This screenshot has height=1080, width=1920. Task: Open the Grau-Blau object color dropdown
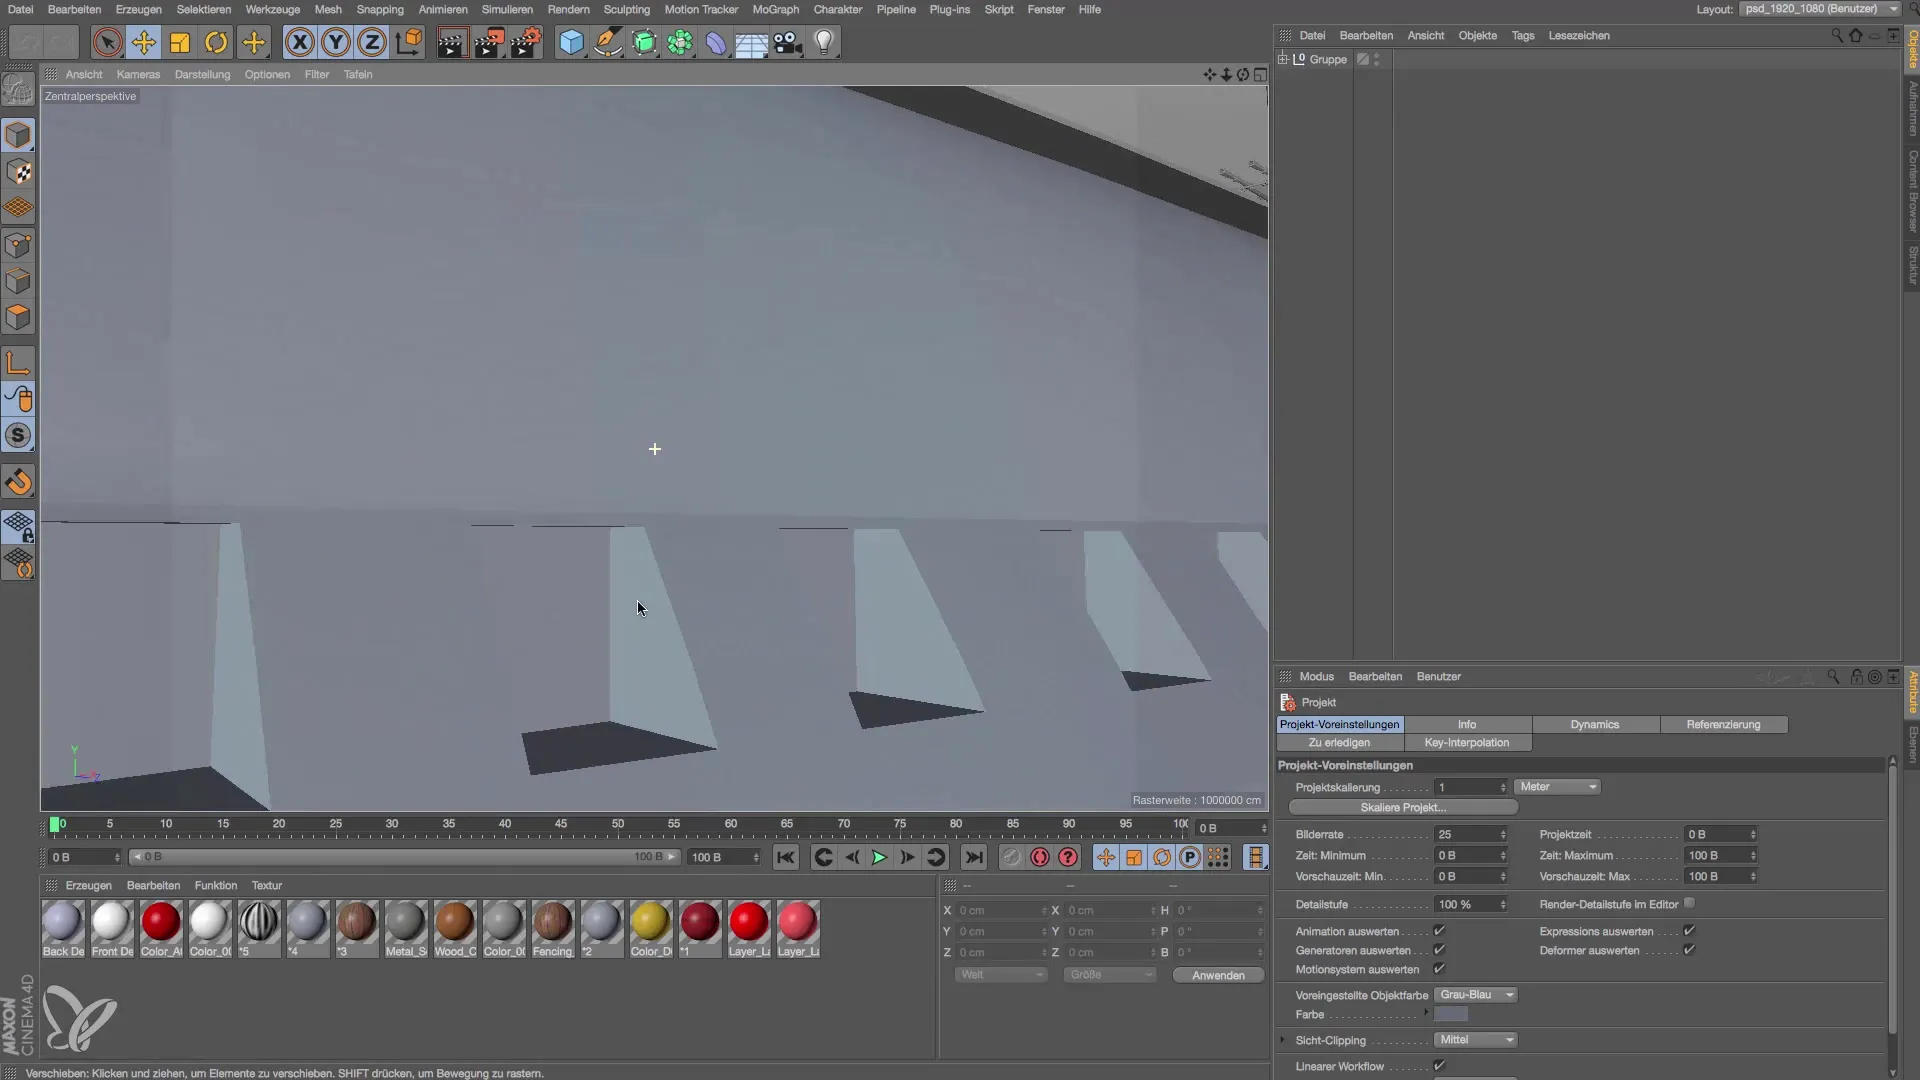coord(1476,995)
